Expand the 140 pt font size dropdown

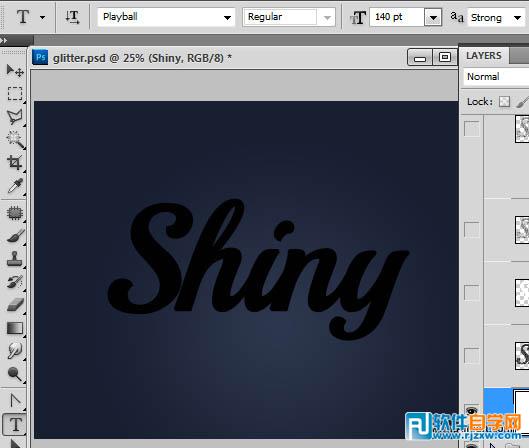(x=433, y=17)
